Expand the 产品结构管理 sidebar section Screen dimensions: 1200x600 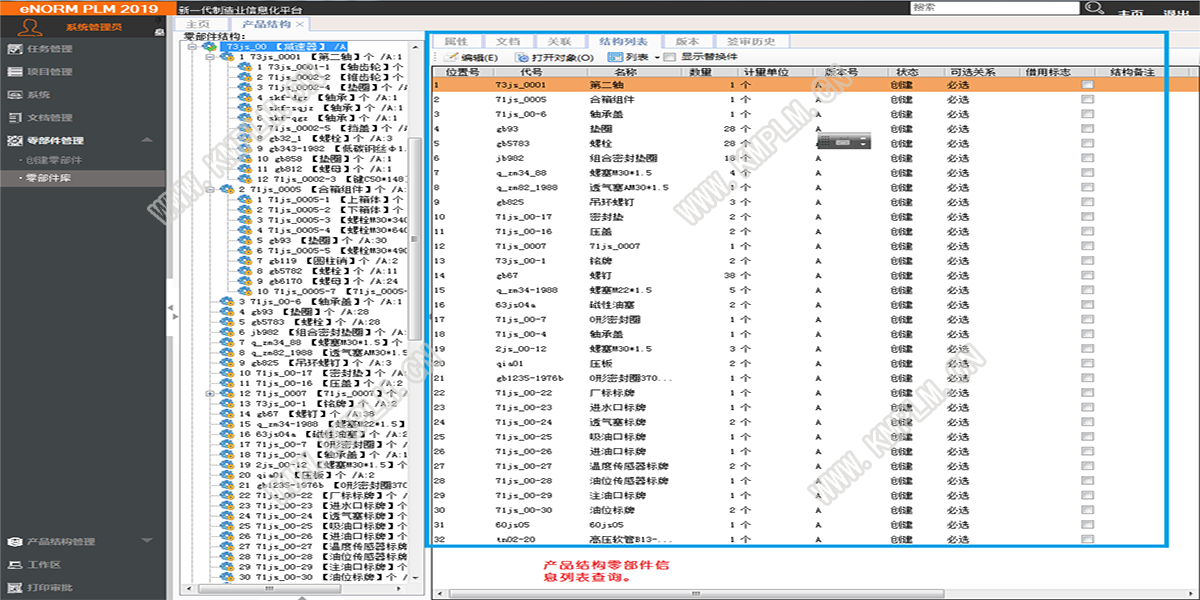pos(147,541)
